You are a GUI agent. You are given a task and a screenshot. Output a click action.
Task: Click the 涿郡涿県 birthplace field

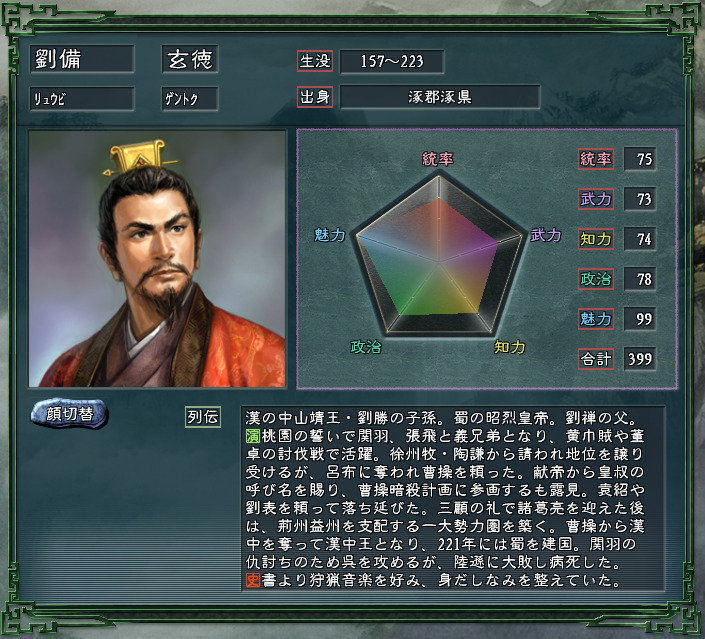(440, 97)
